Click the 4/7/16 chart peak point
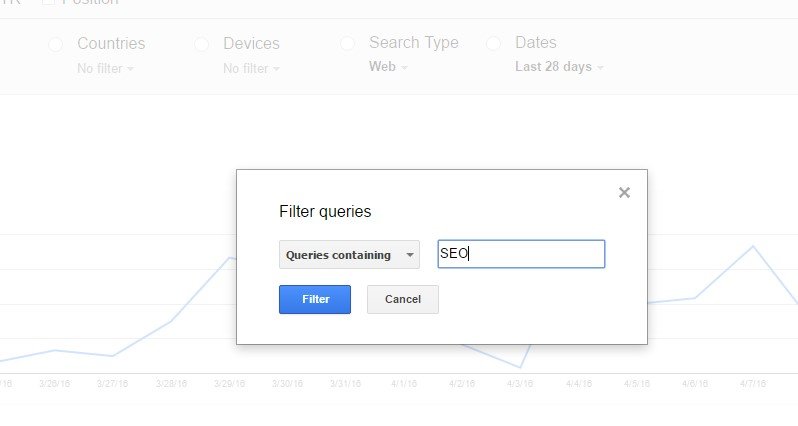 [753, 246]
